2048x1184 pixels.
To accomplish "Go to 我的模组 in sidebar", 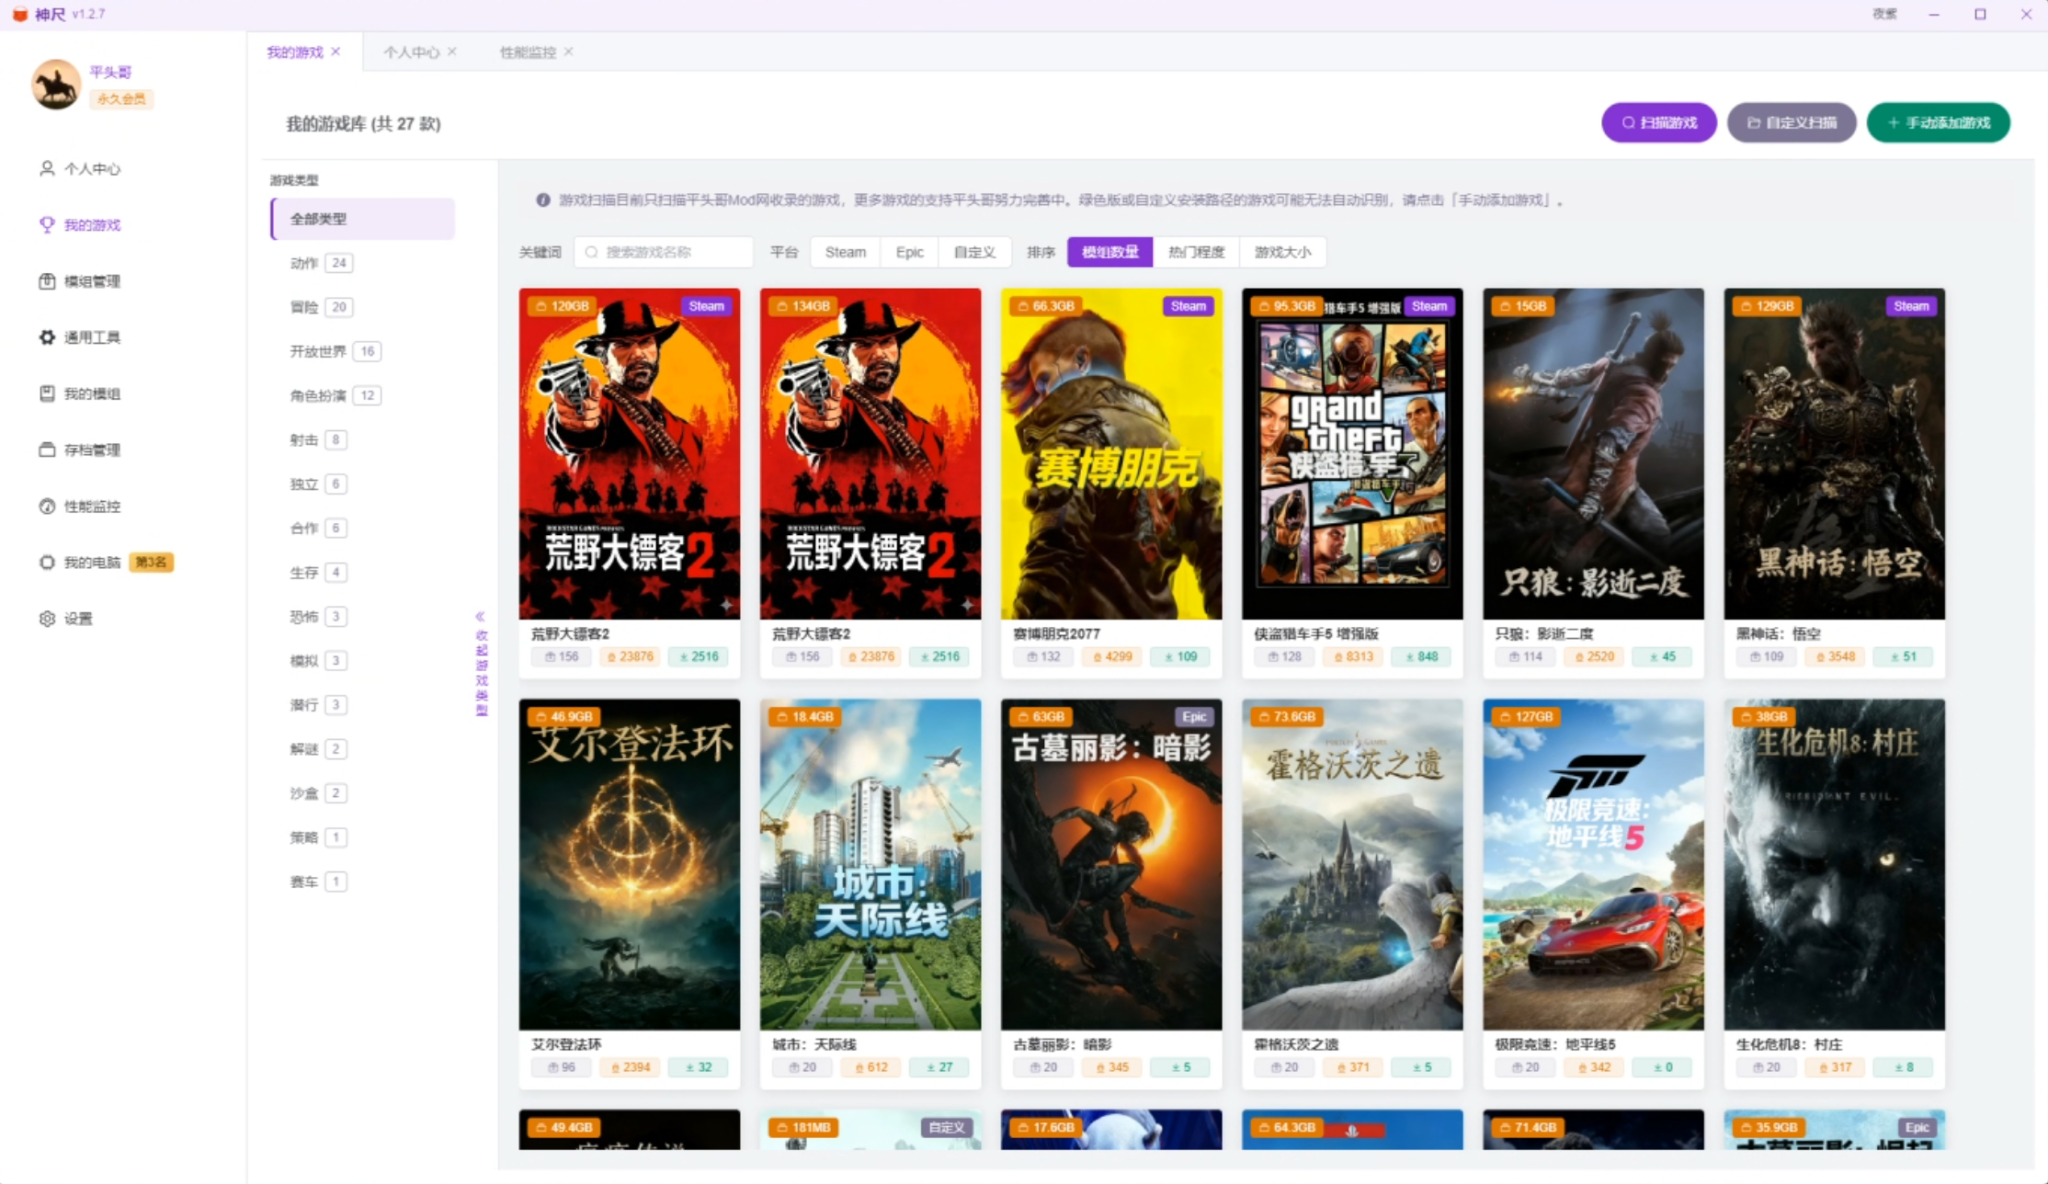I will (80, 394).
